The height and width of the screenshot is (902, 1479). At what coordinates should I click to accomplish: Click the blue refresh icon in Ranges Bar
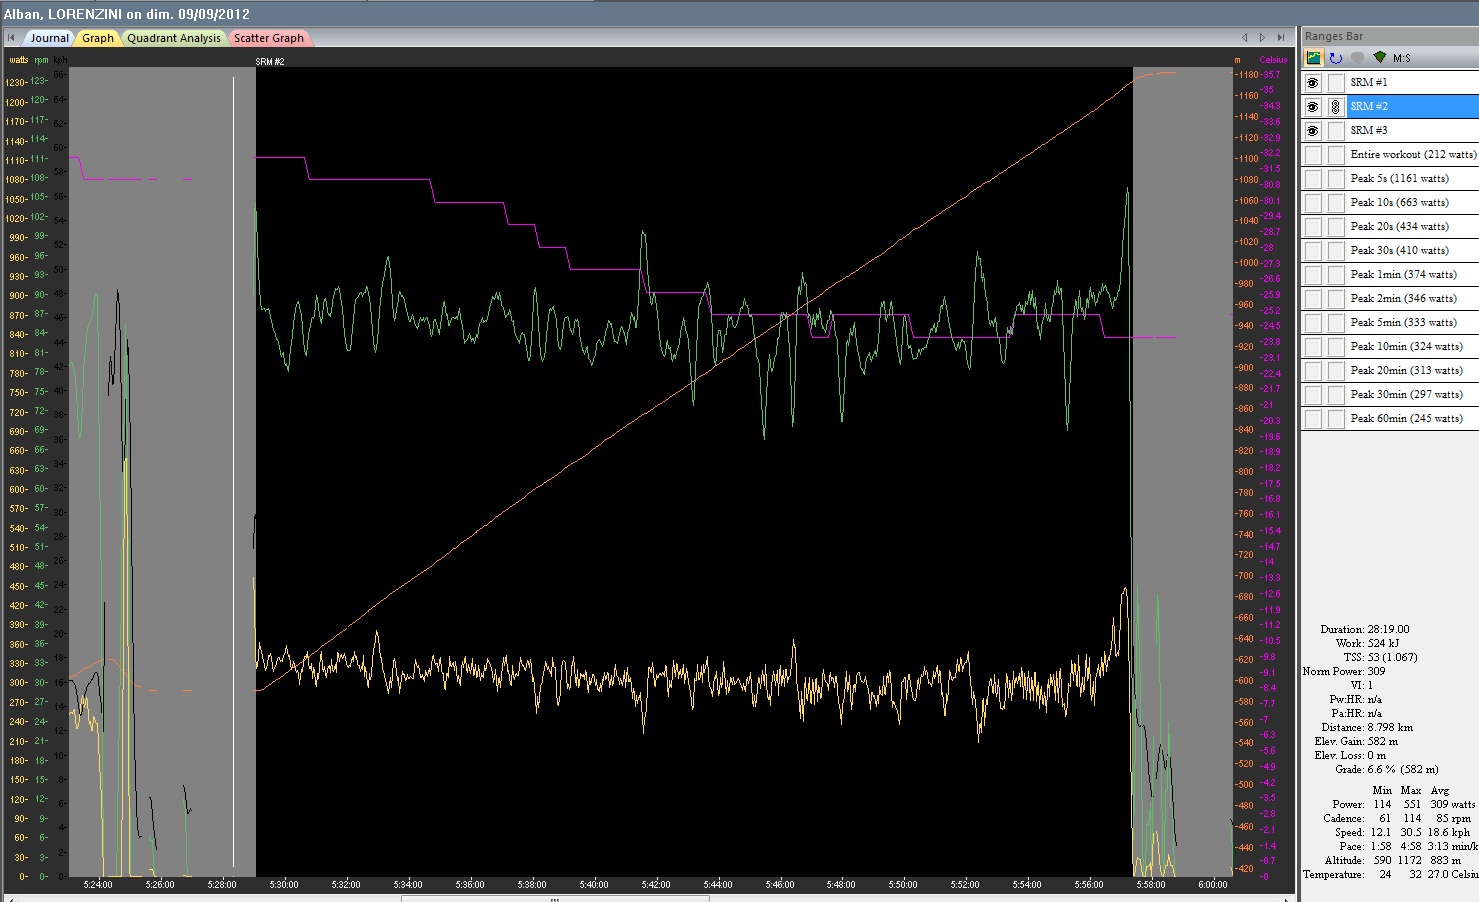[x=1336, y=58]
